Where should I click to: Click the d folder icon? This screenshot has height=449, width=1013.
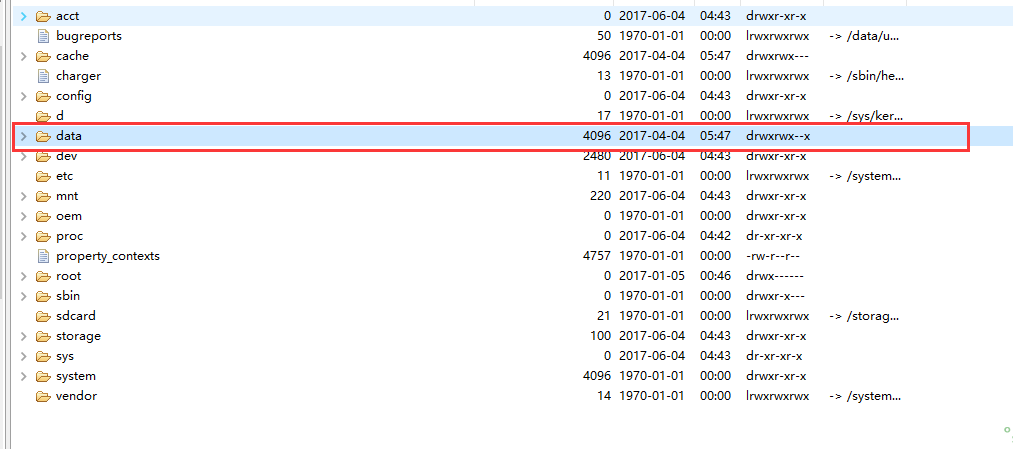pos(43,116)
